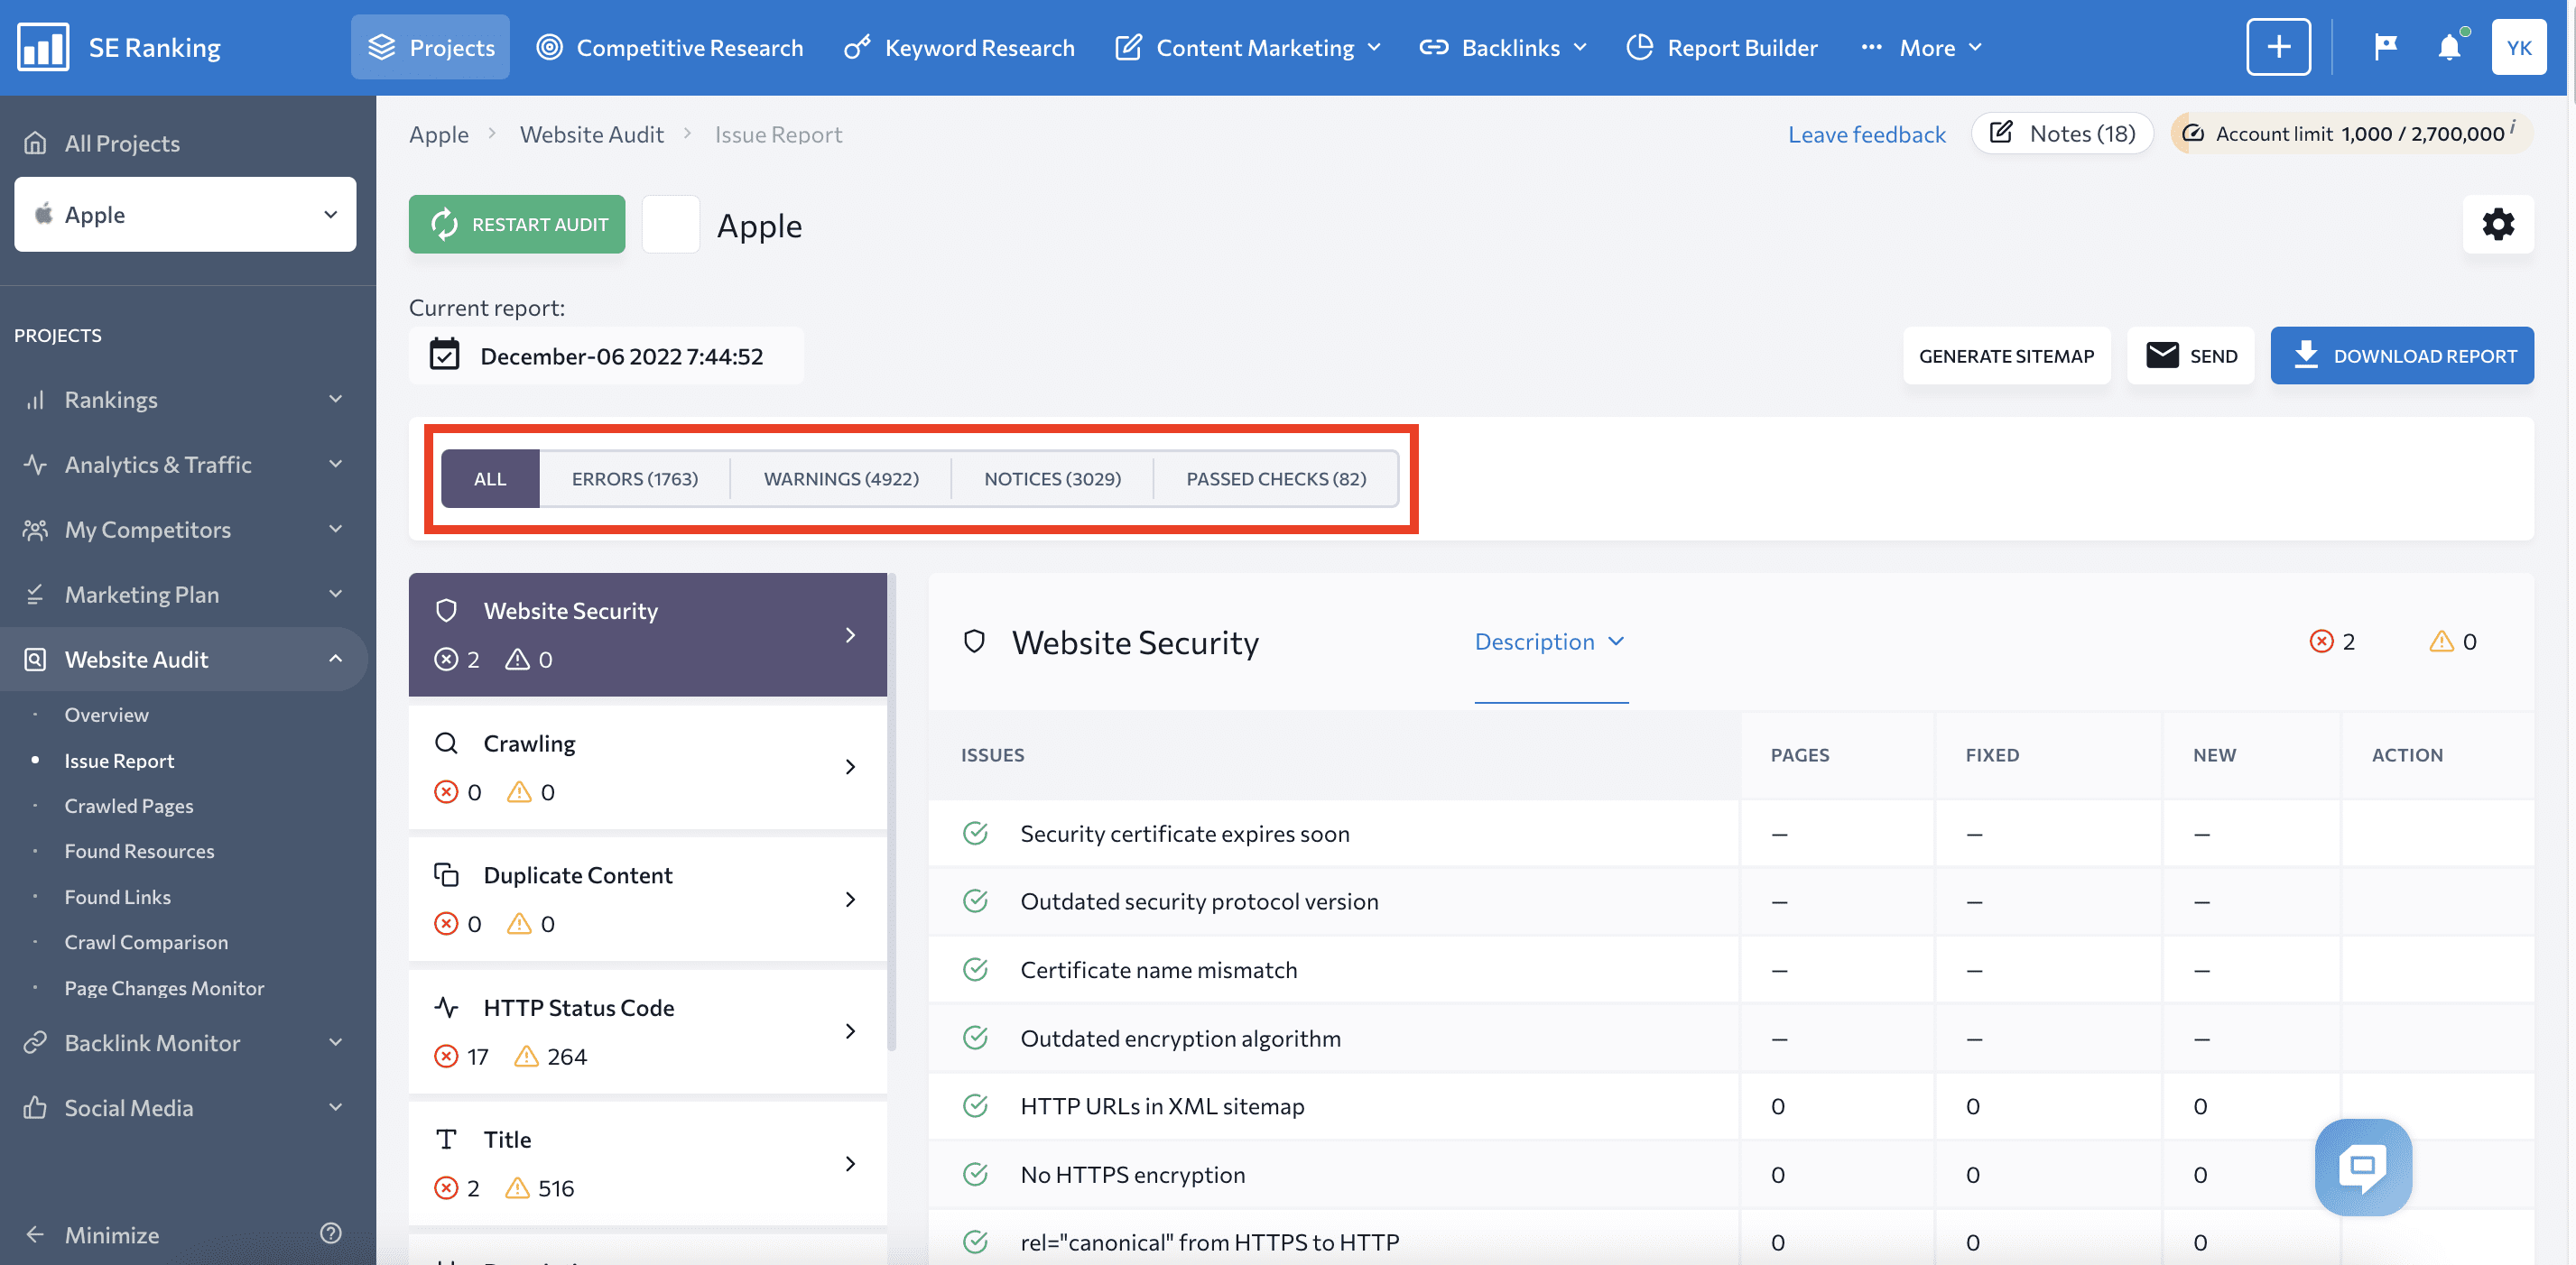Switch to WARNINGS (4922) tab

pos(841,479)
